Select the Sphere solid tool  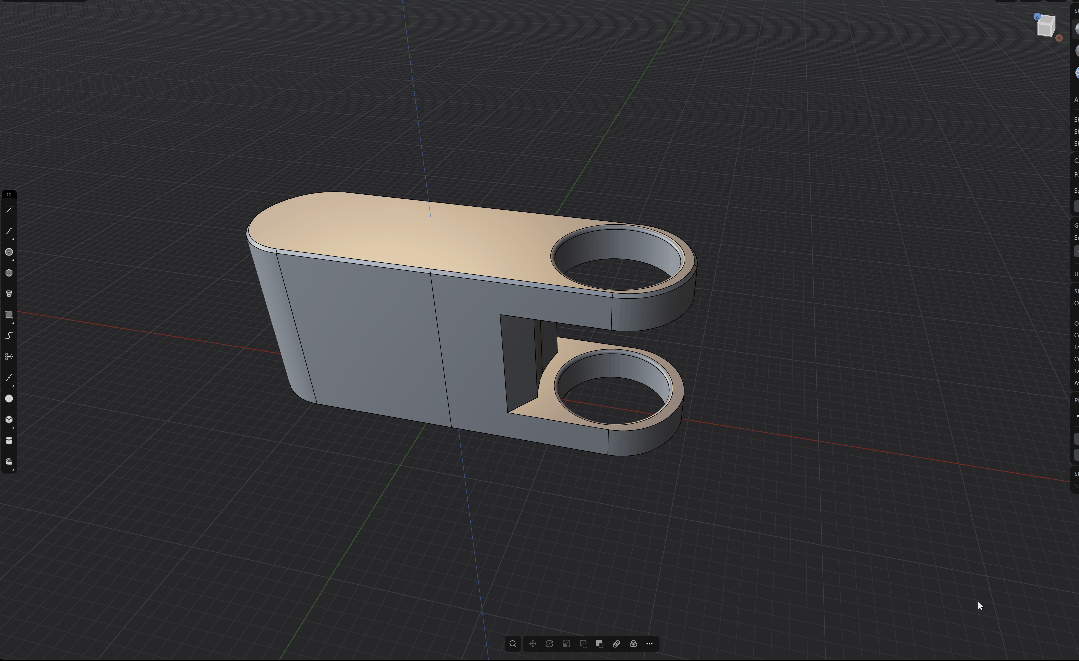point(9,398)
